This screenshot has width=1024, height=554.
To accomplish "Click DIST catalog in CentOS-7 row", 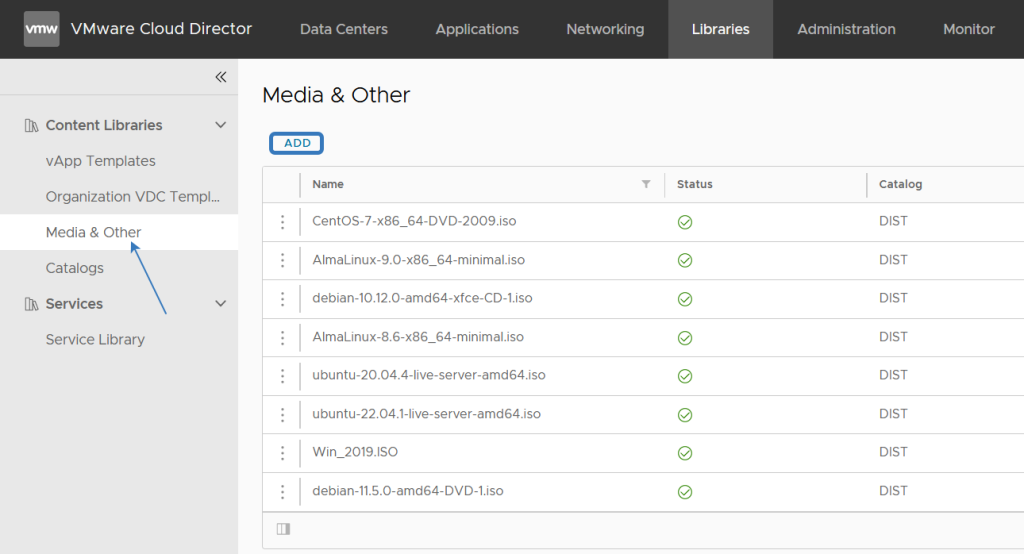I will [x=893, y=221].
